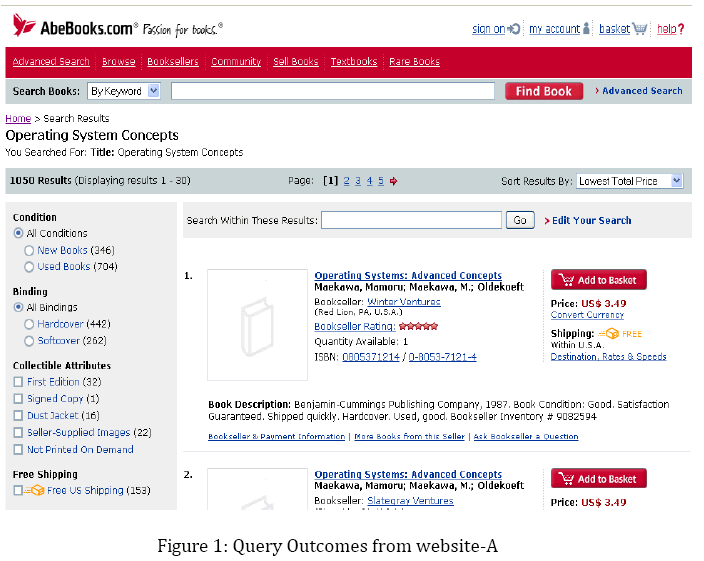Go to results page 4
Viewport: 704px width, 561px height.
coord(370,181)
